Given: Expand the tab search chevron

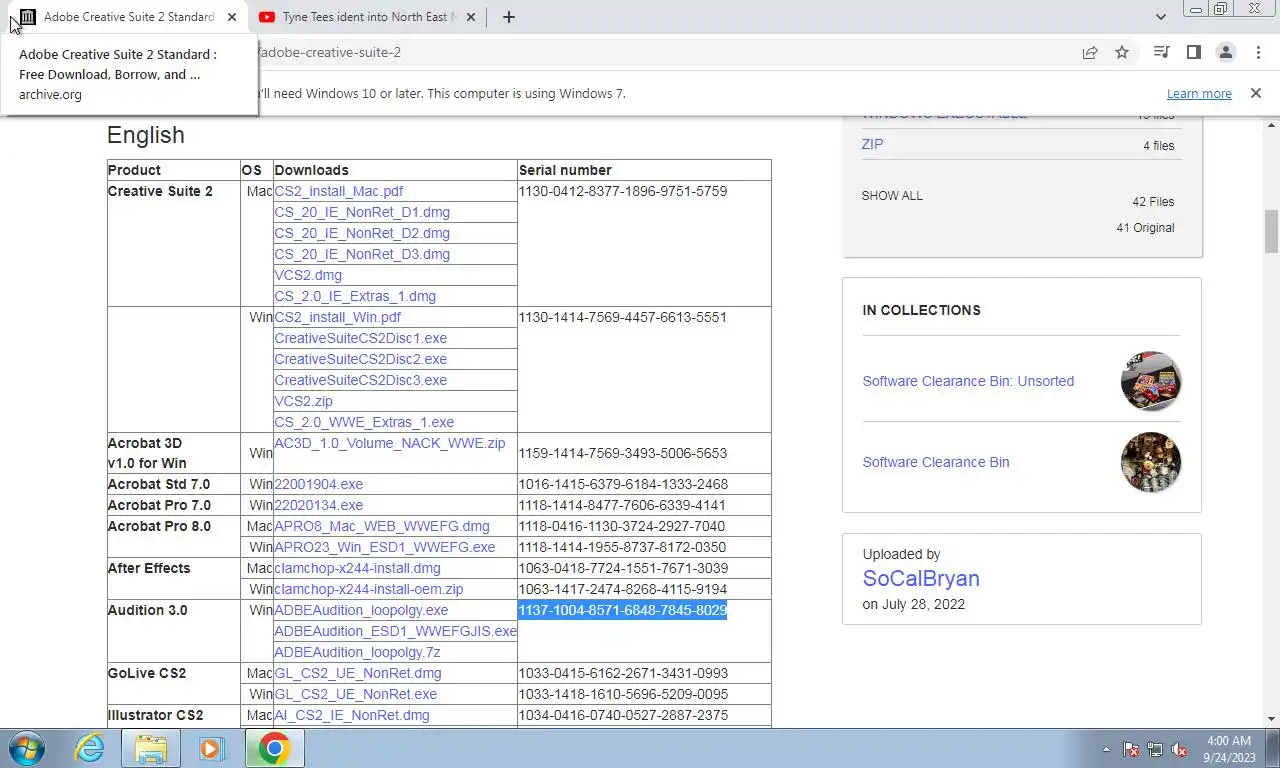Looking at the screenshot, I should (1160, 17).
